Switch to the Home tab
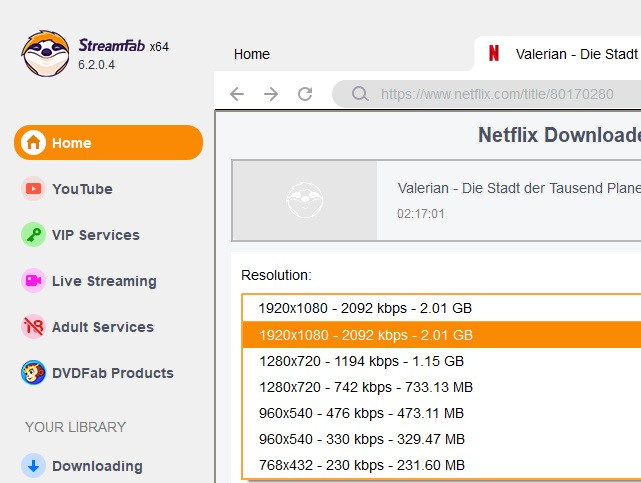 tap(252, 54)
